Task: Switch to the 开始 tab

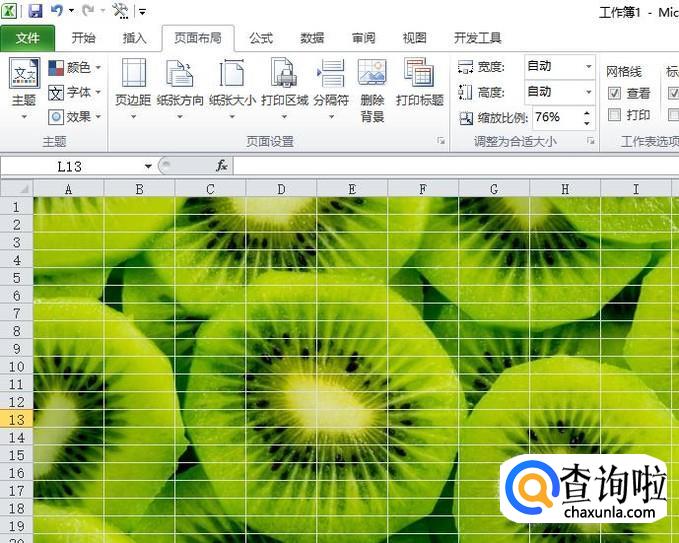Action: (83, 38)
